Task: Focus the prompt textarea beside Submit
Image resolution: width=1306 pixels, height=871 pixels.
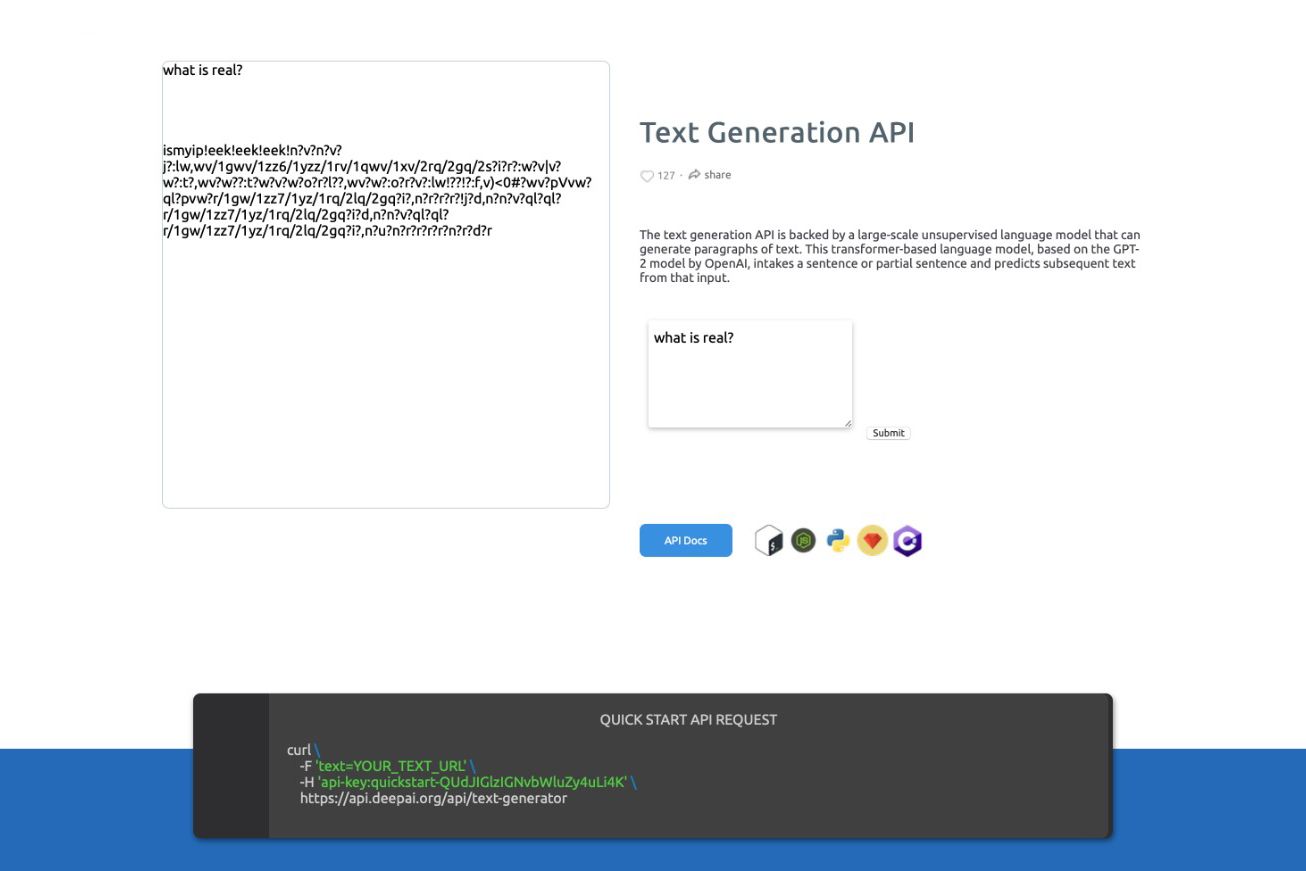Action: click(x=750, y=374)
